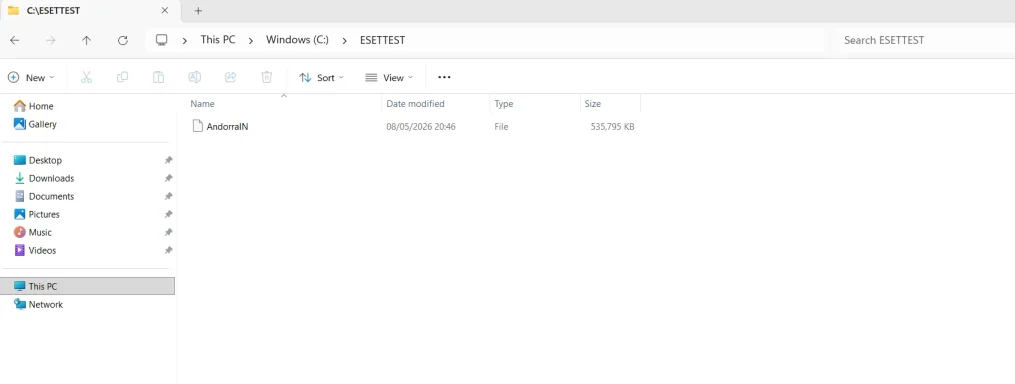Viewport: 1015px width, 384px height.
Task: Open the View options dropdown
Action: point(389,78)
